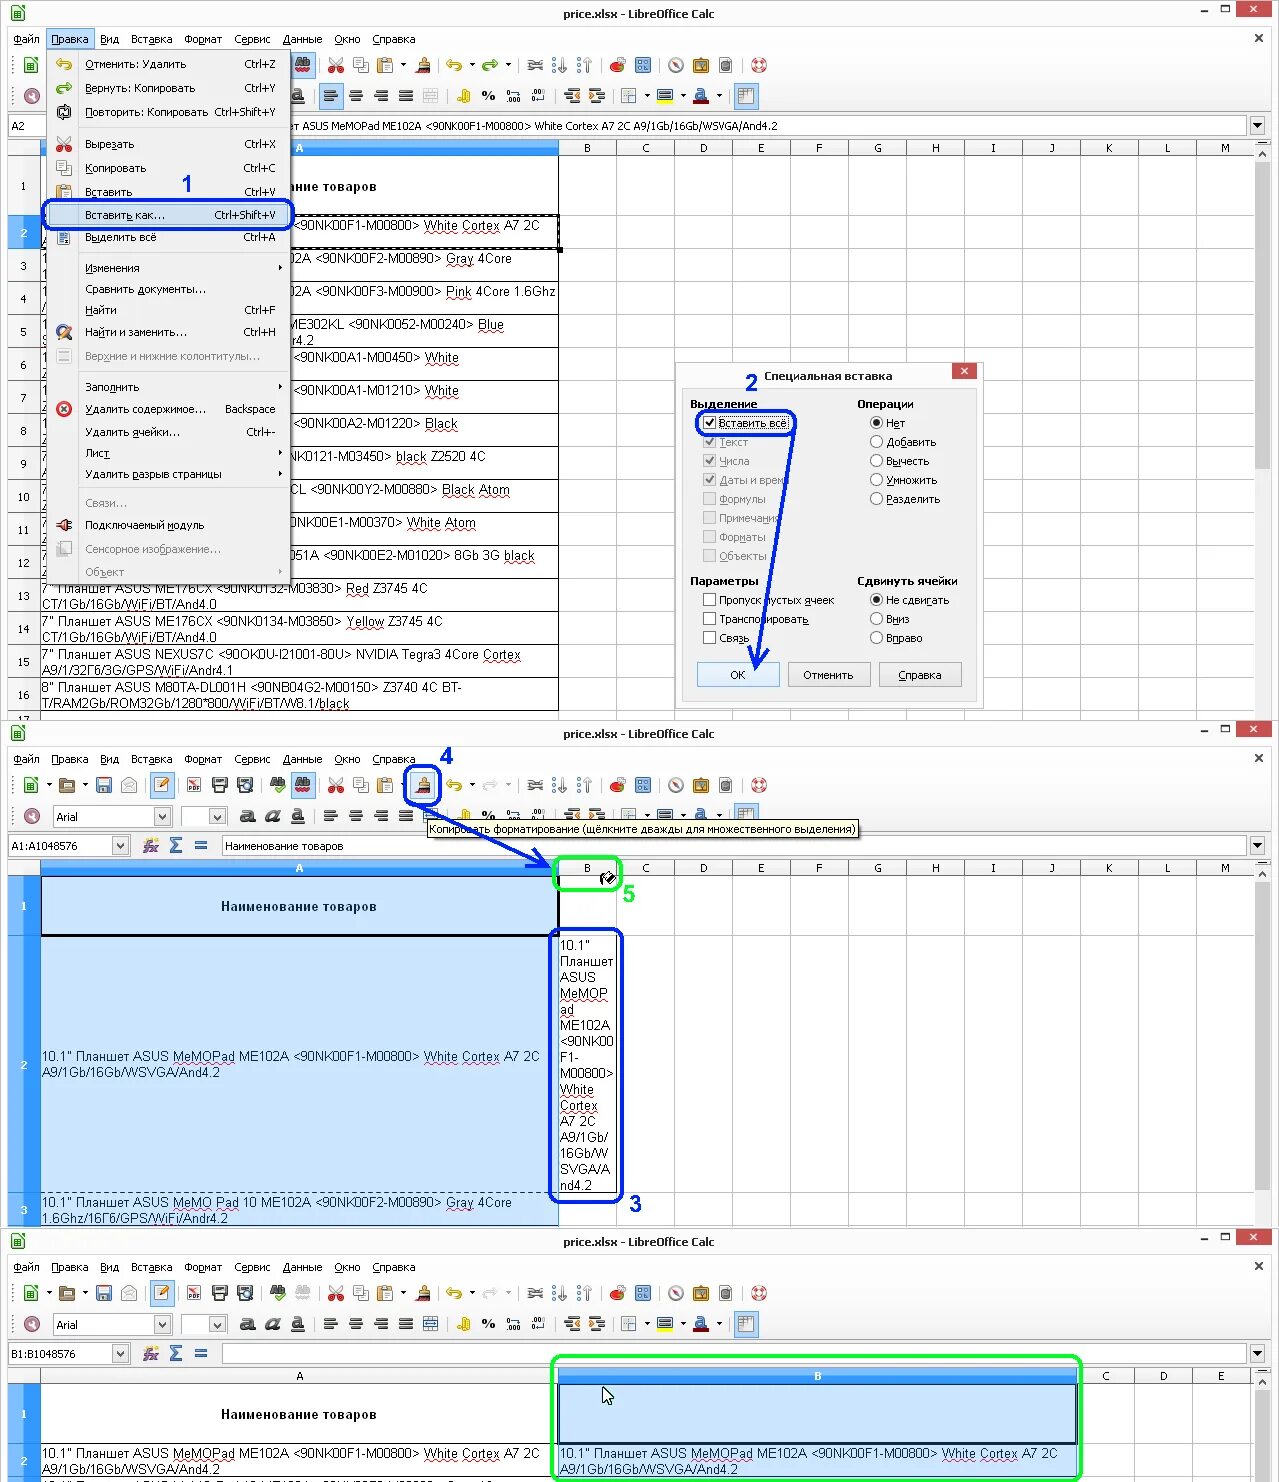This screenshot has height=1482, width=1279.
Task: Select 'Вниз' shift cells radio button
Action: pos(877,619)
